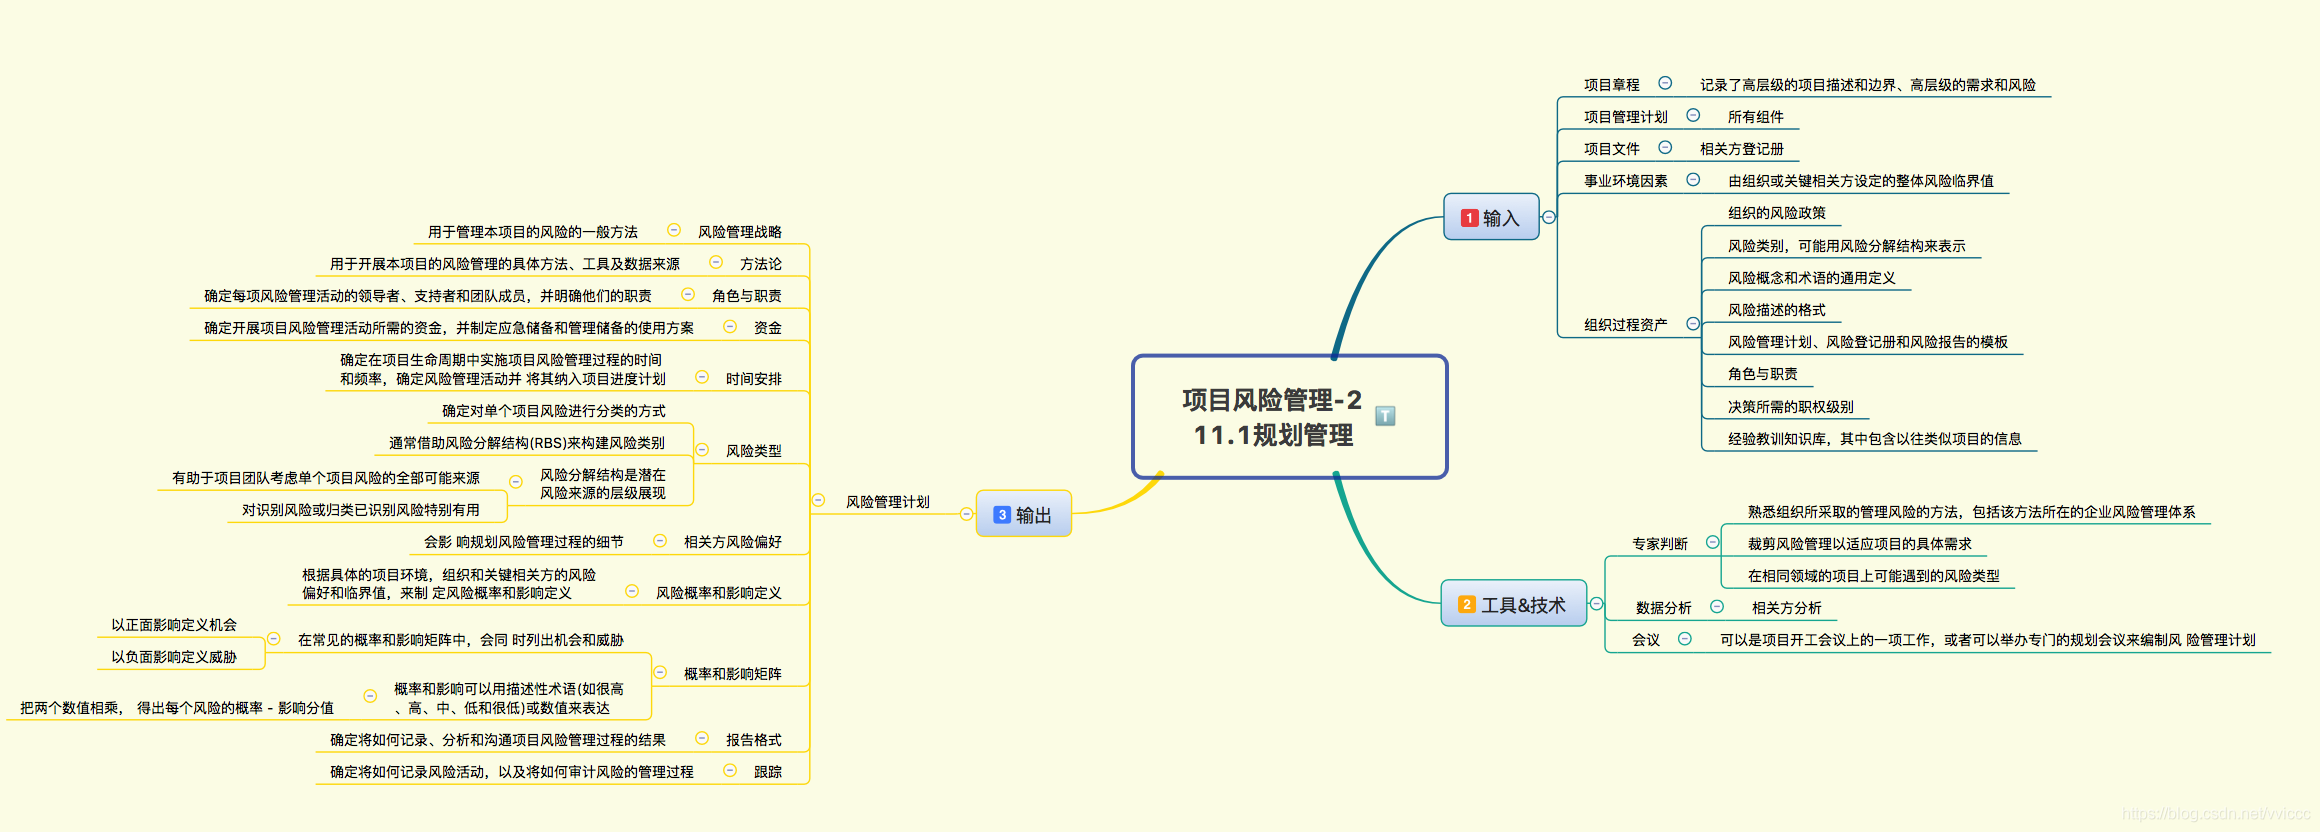The width and height of the screenshot is (2320, 832).
Task: Select the 把两个数值相乘 subtopic
Action: [177, 708]
